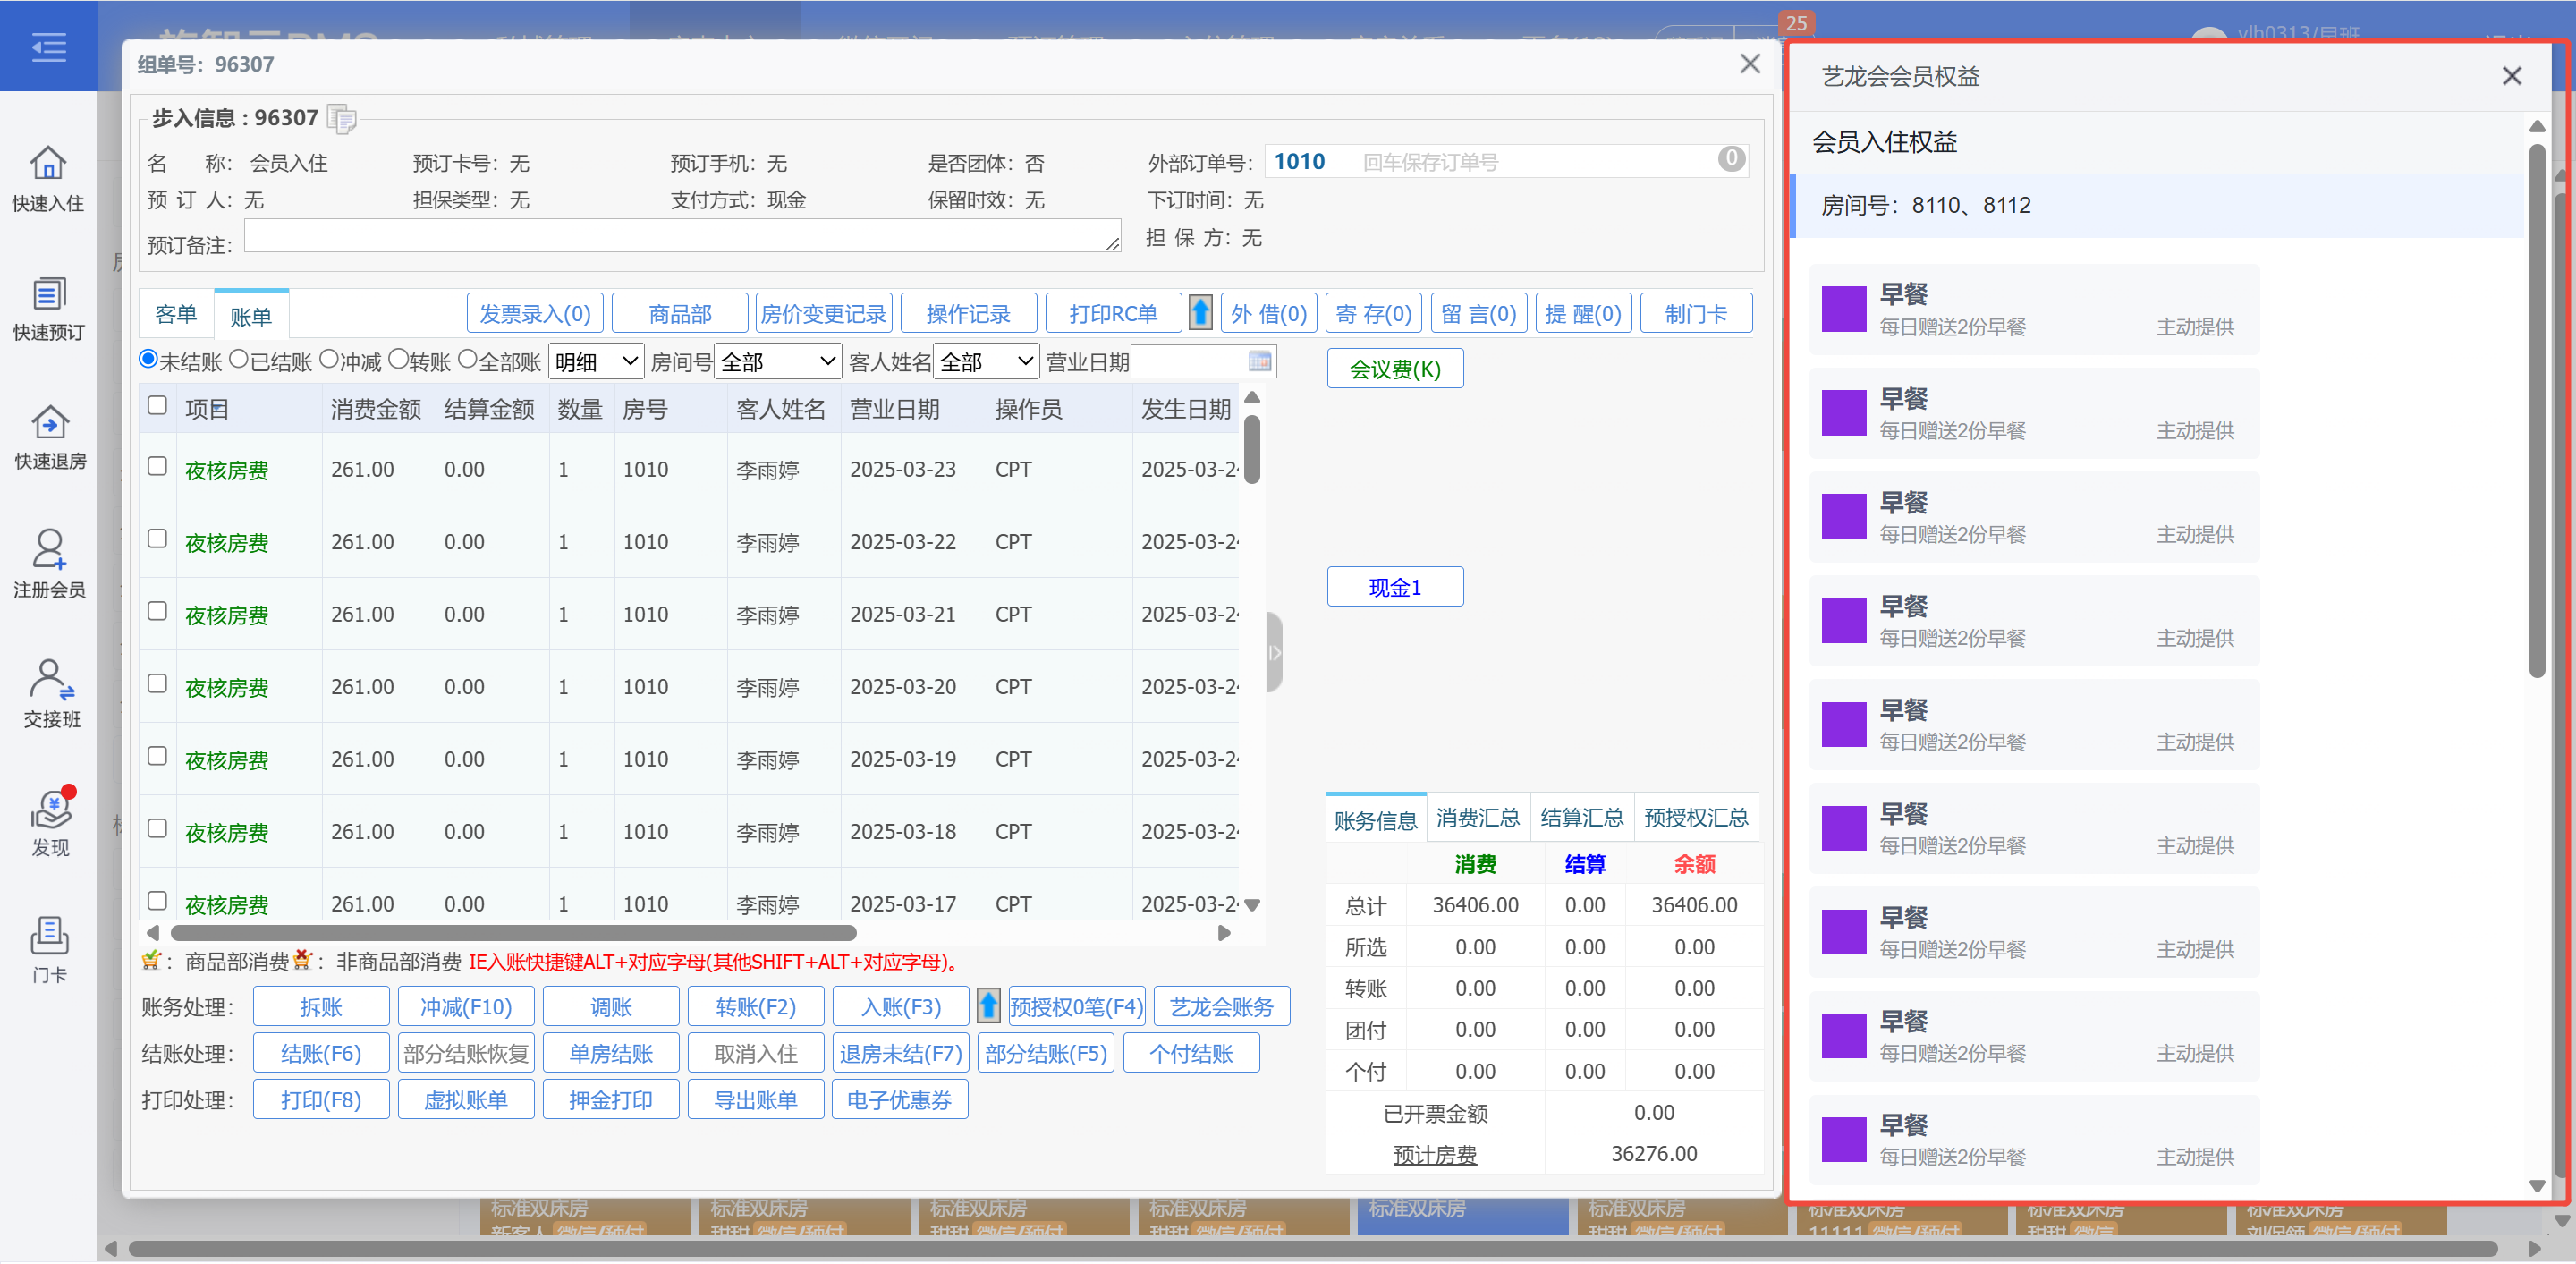Close the 组单号 96307 dialog

[x=1749, y=64]
